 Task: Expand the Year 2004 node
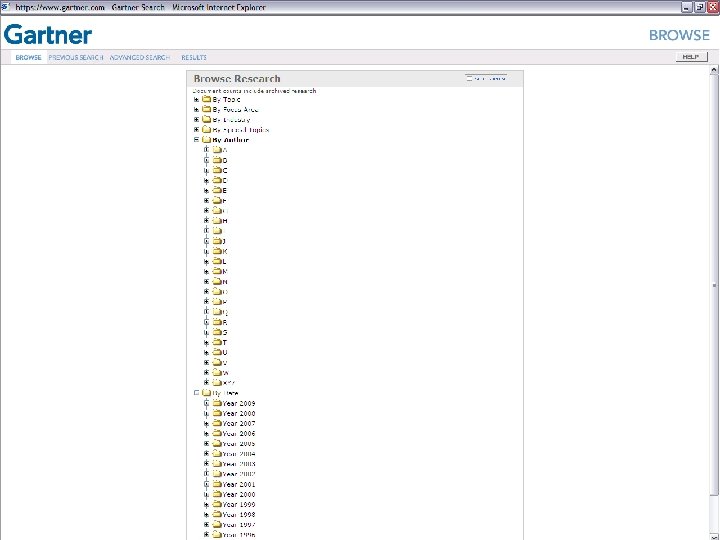(207, 454)
